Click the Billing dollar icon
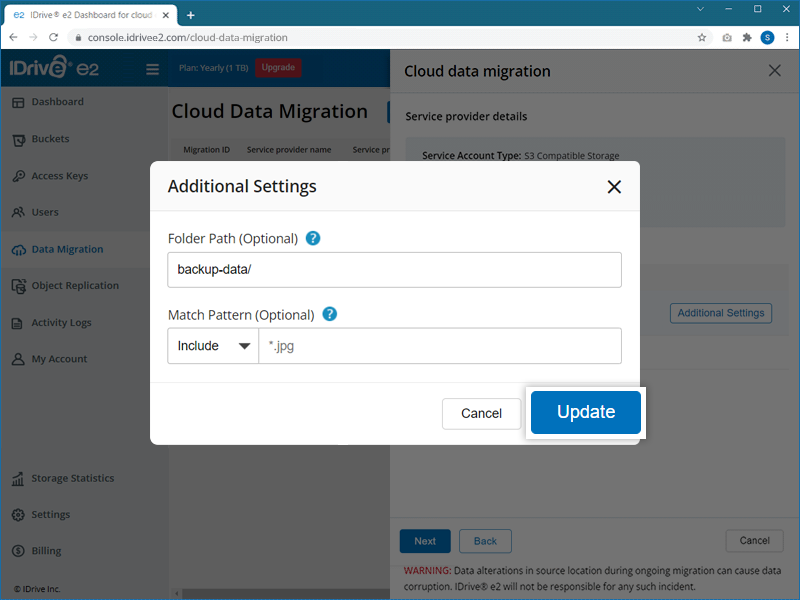800x600 pixels. click(18, 551)
